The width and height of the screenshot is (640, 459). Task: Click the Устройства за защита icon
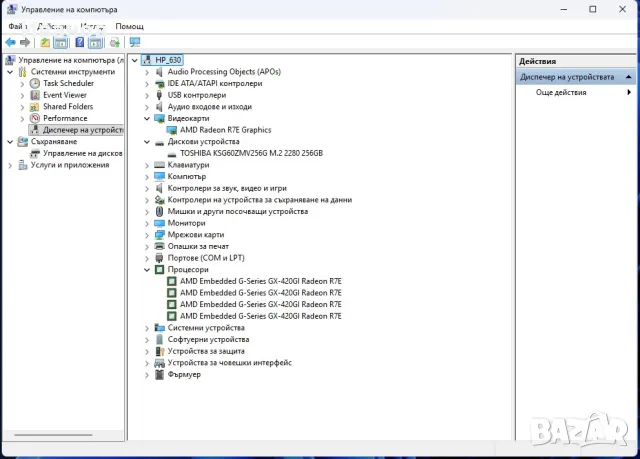click(x=159, y=351)
